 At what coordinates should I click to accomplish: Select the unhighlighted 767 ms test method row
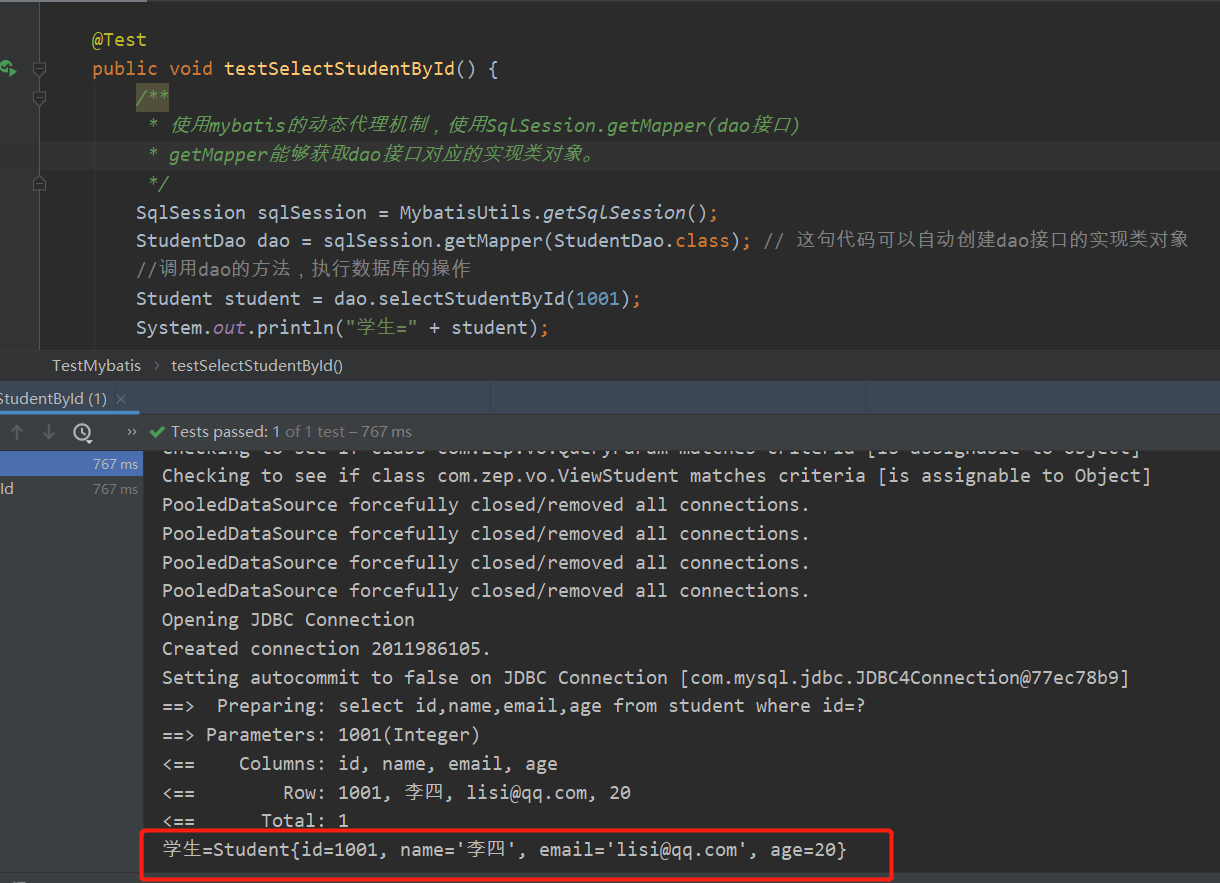(71, 489)
